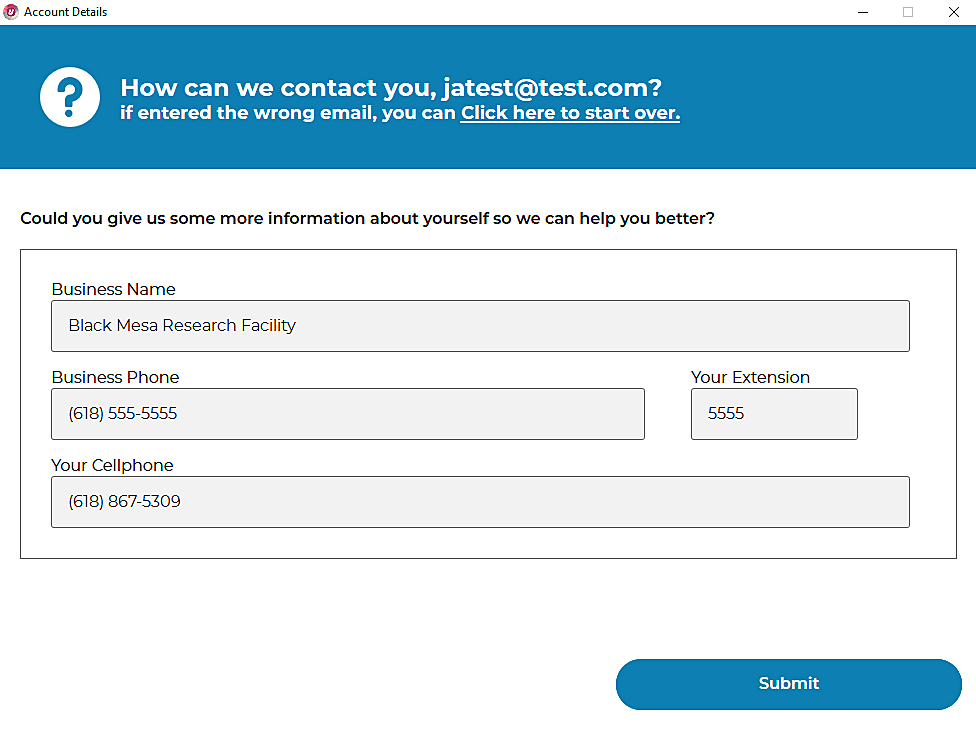The height and width of the screenshot is (729, 976).
Task: Click the 'Business Name' field label
Action: point(113,289)
